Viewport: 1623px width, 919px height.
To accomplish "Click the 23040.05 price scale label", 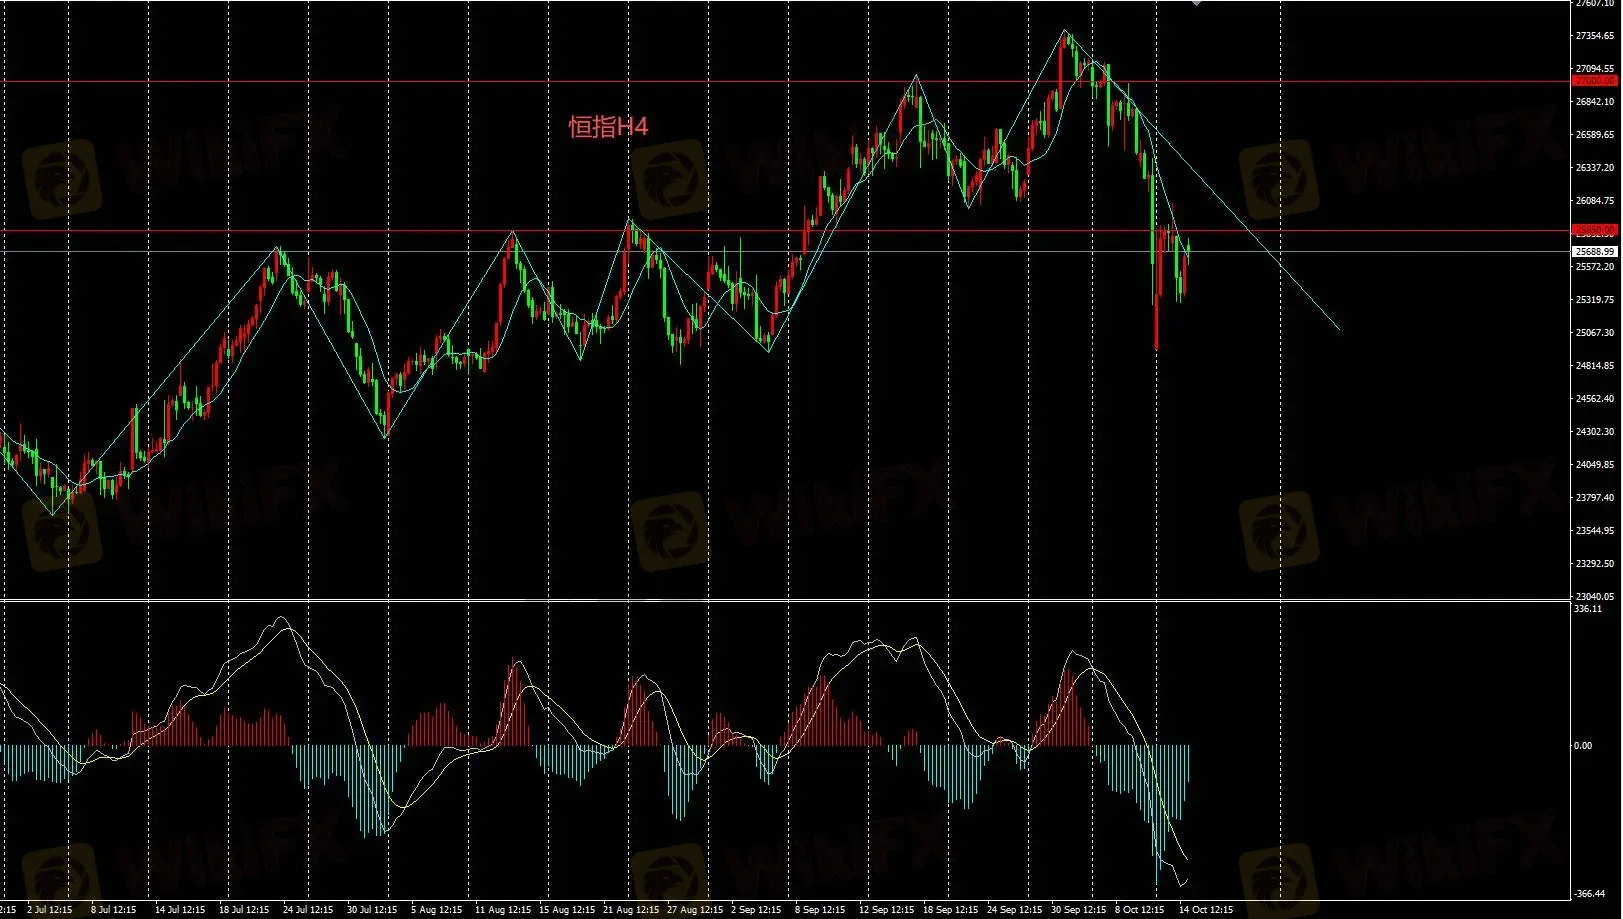I will pos(1594,597).
